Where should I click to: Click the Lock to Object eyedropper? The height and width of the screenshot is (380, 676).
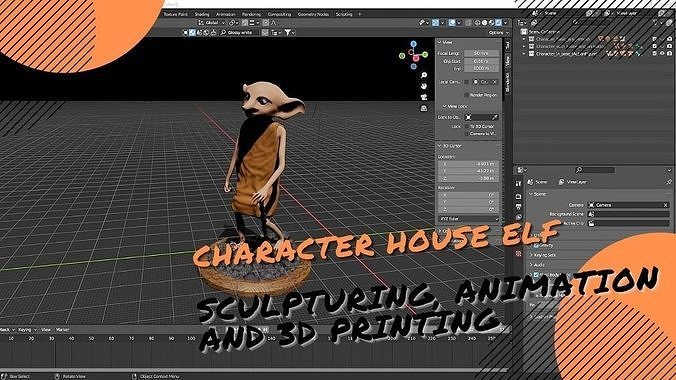[x=495, y=117]
